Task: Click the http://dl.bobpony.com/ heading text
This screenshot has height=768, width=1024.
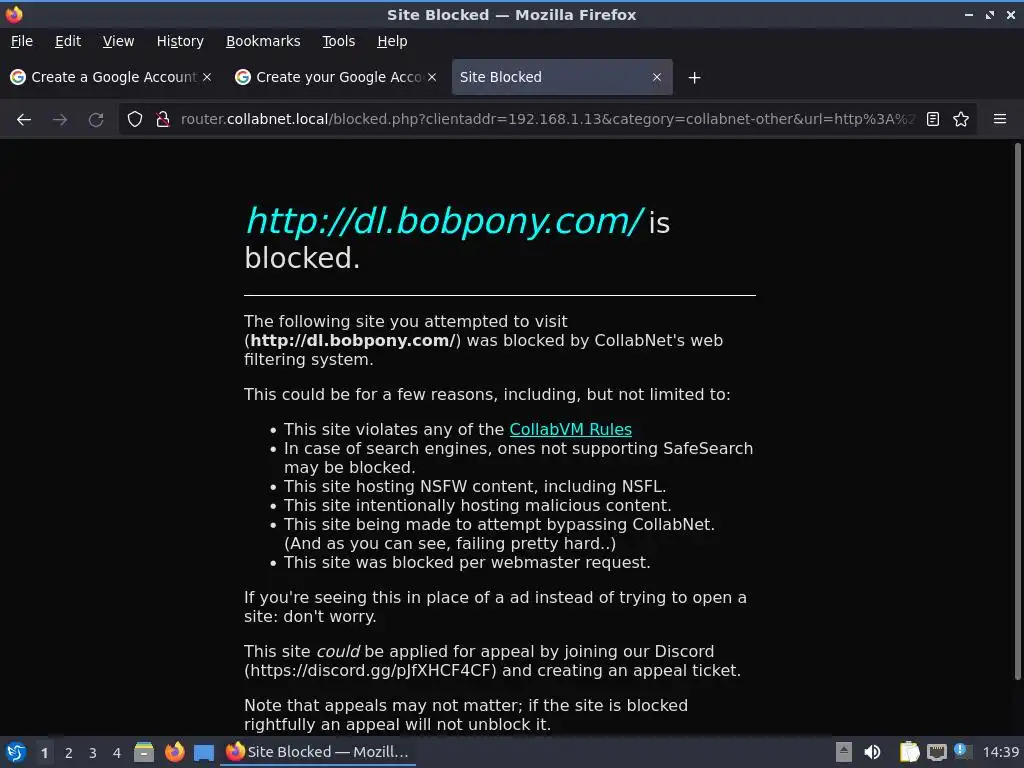Action: coord(445,221)
